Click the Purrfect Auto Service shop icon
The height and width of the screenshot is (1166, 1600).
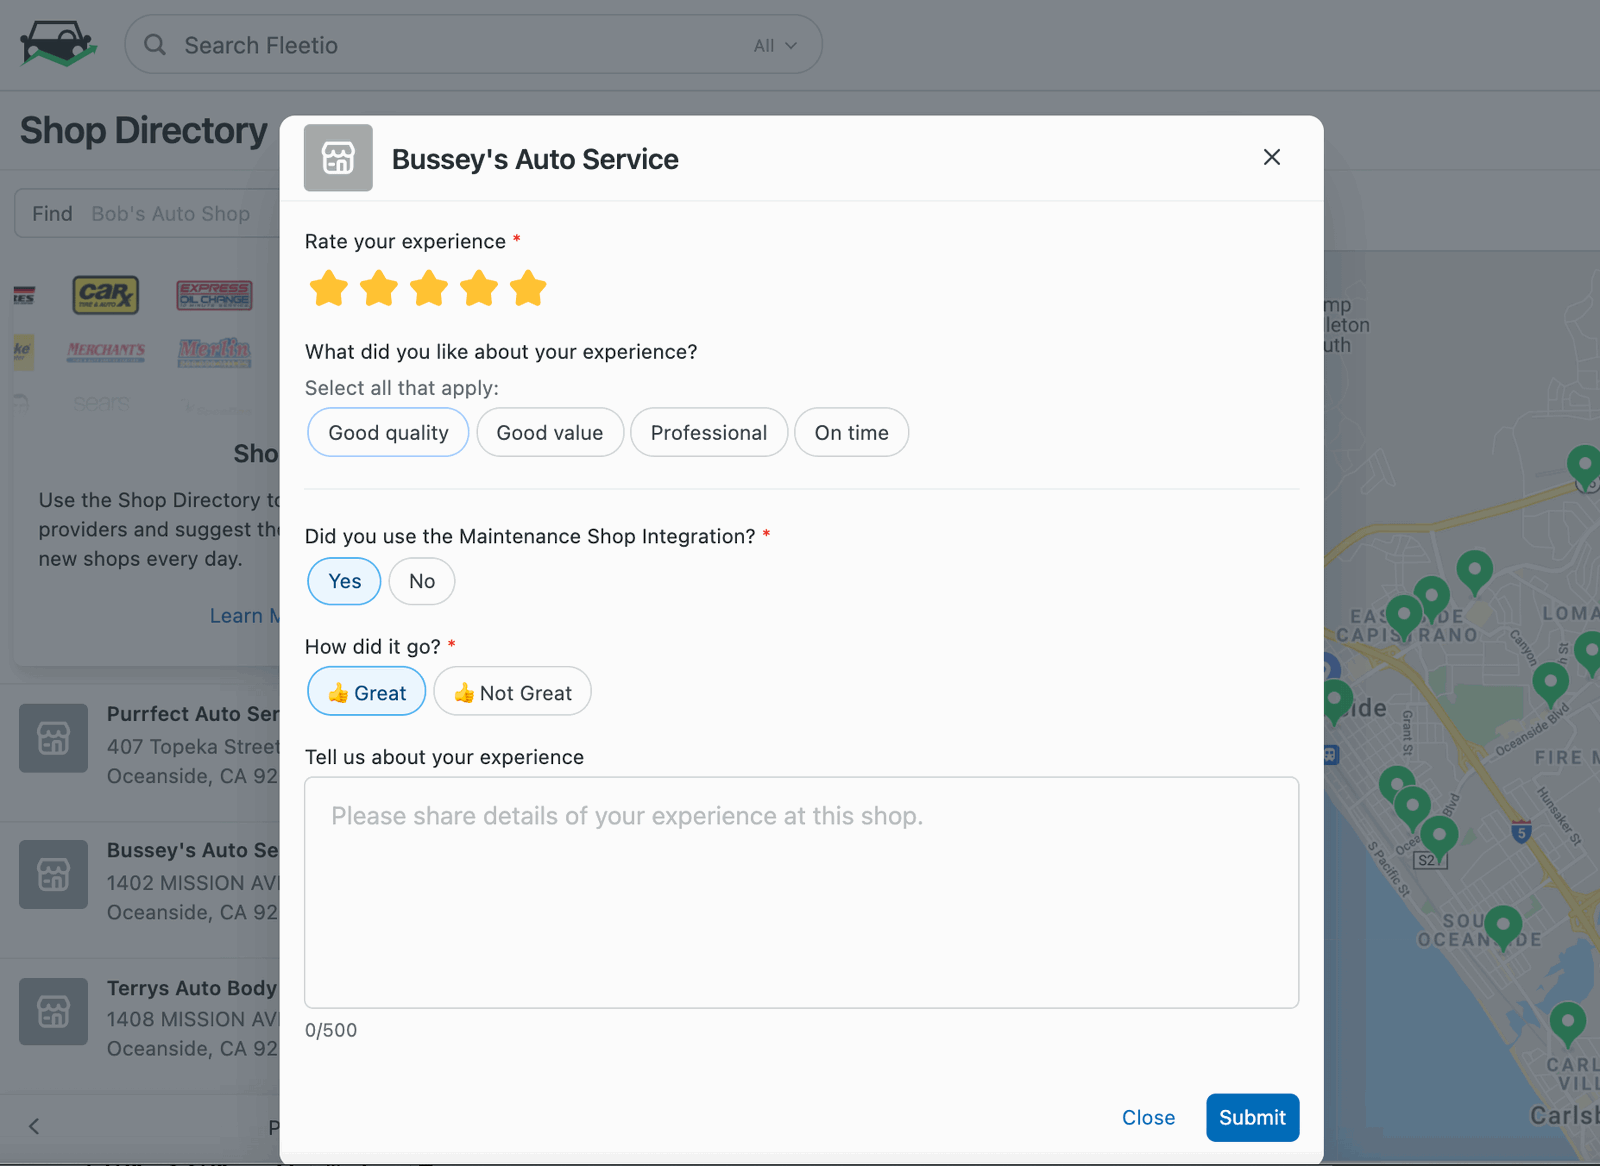coord(54,738)
